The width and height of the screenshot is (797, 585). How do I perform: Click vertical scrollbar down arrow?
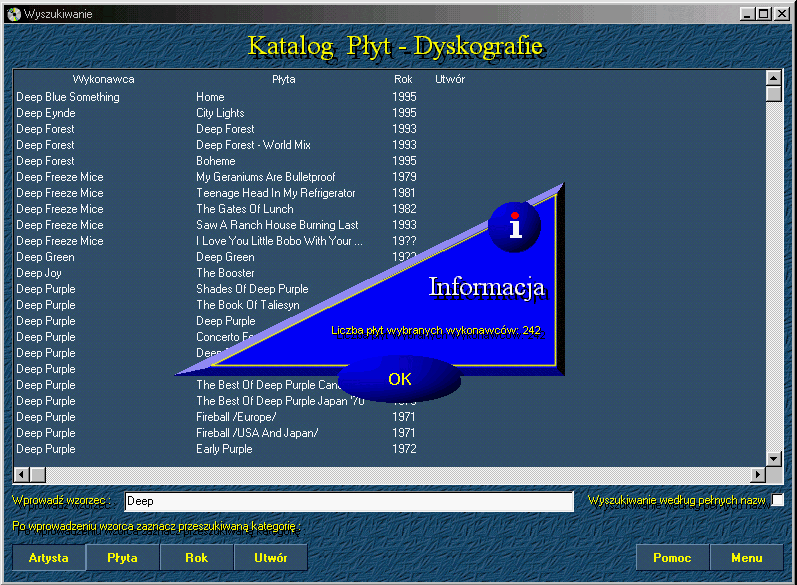774,458
